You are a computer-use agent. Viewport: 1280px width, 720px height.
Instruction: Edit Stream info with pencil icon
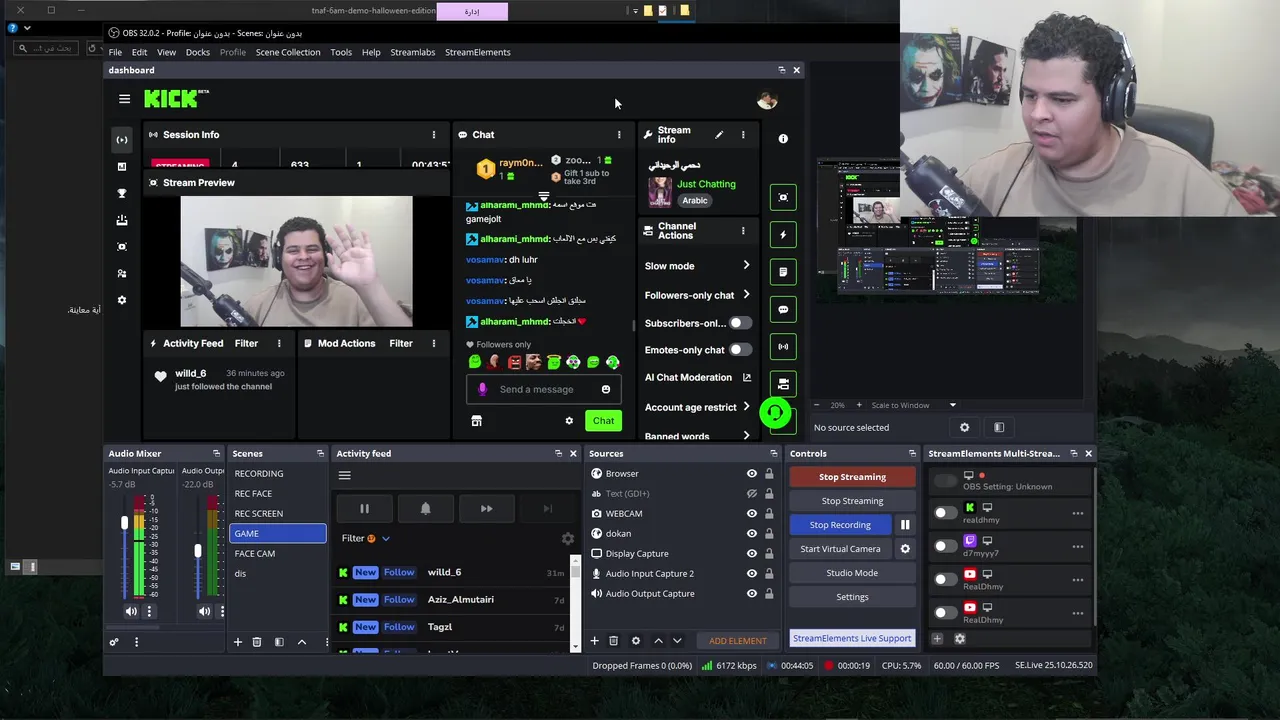coord(718,134)
